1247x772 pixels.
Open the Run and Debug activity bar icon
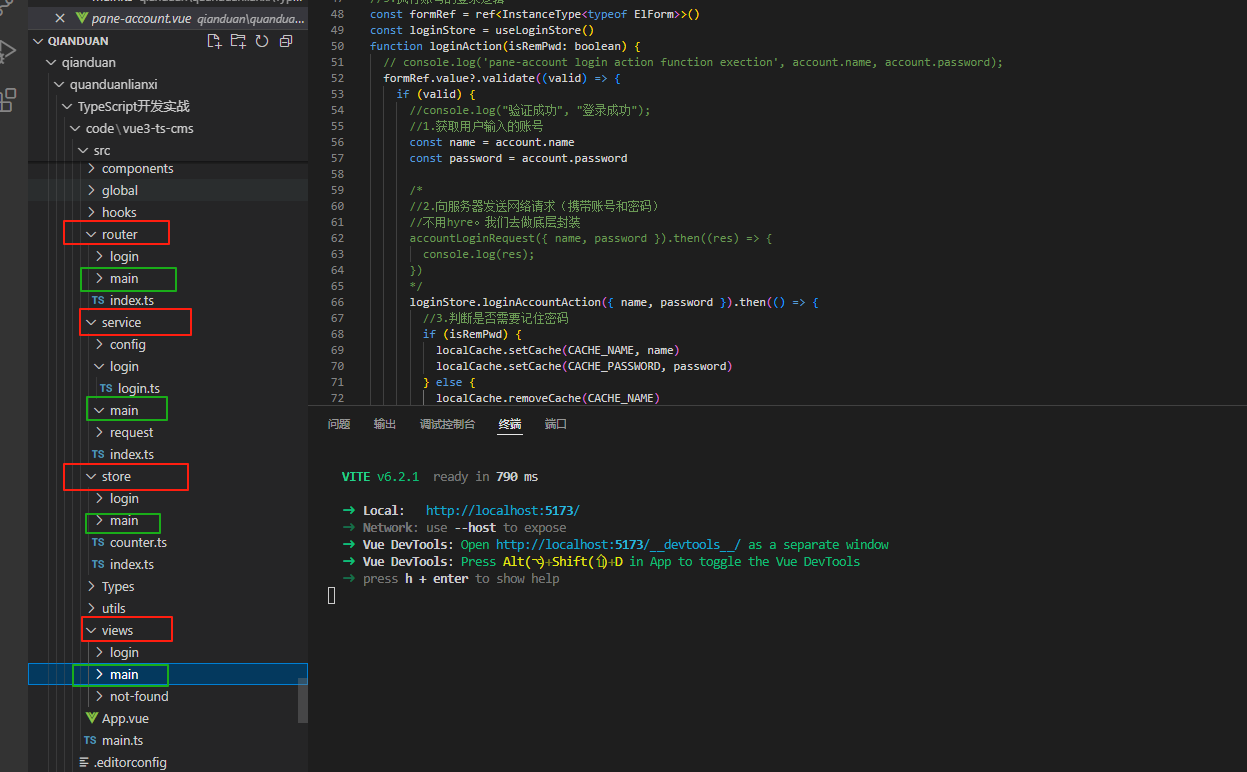[x=8, y=50]
